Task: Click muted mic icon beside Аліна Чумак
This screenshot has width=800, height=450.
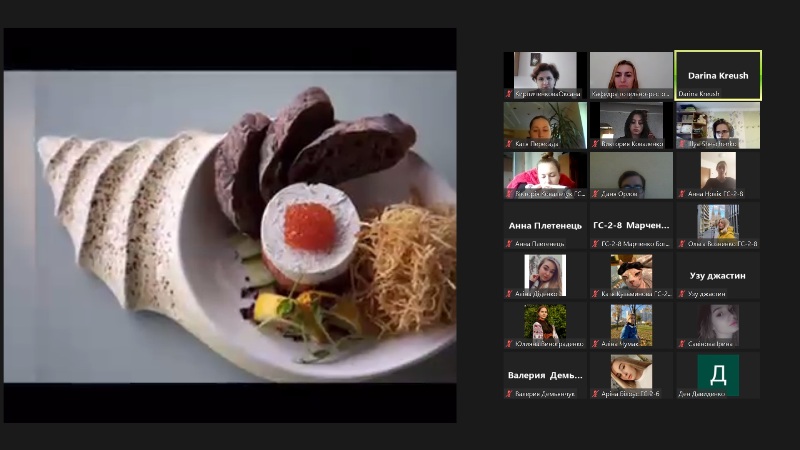Action: tap(595, 344)
